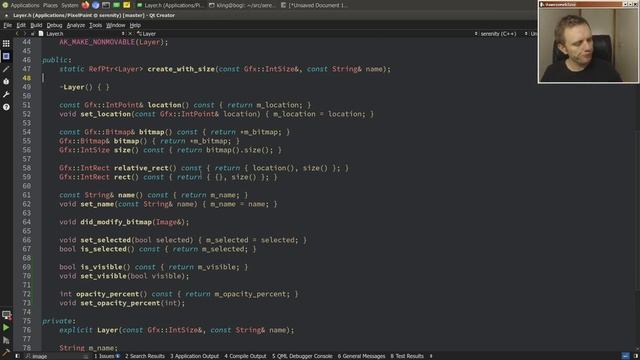Image resolution: width=640 pixels, height=360 pixels.
Task: Launch Chromium browser from the top panel
Action: point(96,5)
